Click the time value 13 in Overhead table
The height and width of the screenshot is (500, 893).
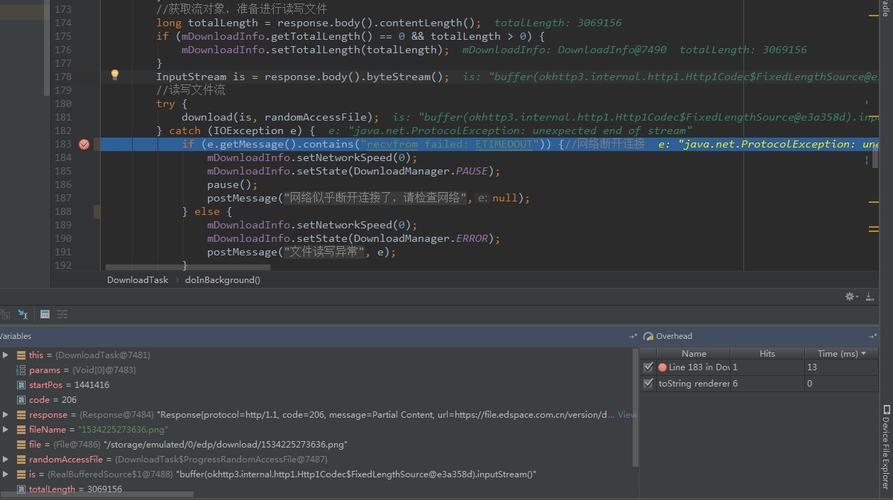812,367
